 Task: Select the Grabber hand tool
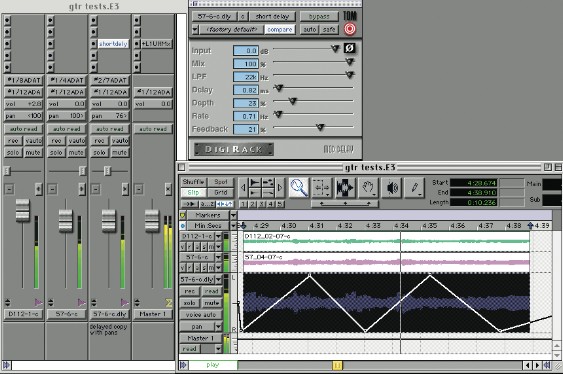(368, 188)
